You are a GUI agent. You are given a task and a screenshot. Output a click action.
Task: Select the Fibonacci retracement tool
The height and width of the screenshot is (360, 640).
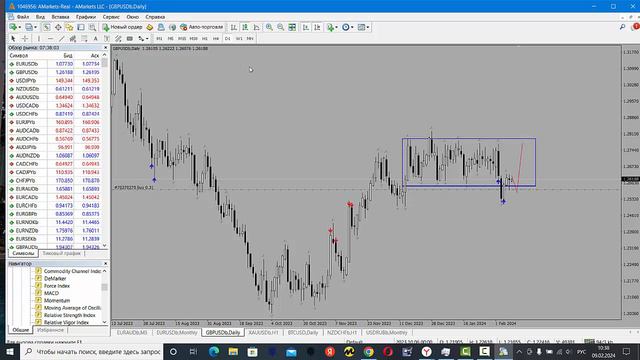tap(84, 38)
